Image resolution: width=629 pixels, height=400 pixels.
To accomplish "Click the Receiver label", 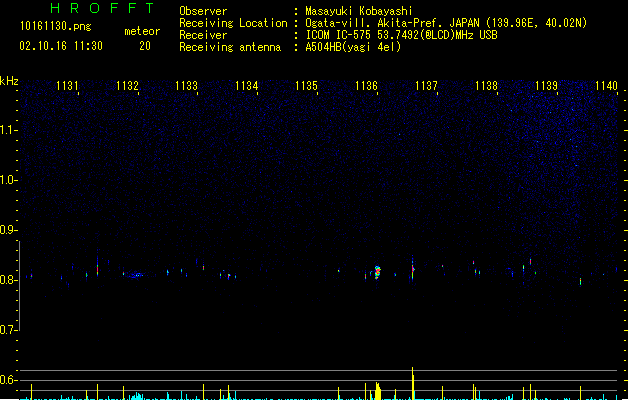I will 203,35.
